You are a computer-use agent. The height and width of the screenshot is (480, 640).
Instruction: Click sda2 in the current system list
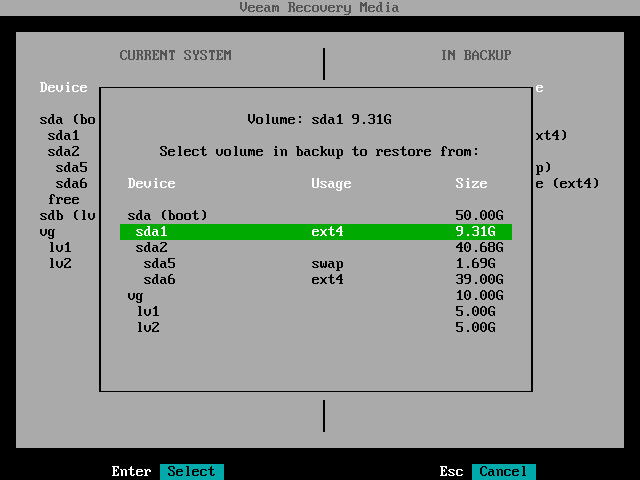(63, 151)
